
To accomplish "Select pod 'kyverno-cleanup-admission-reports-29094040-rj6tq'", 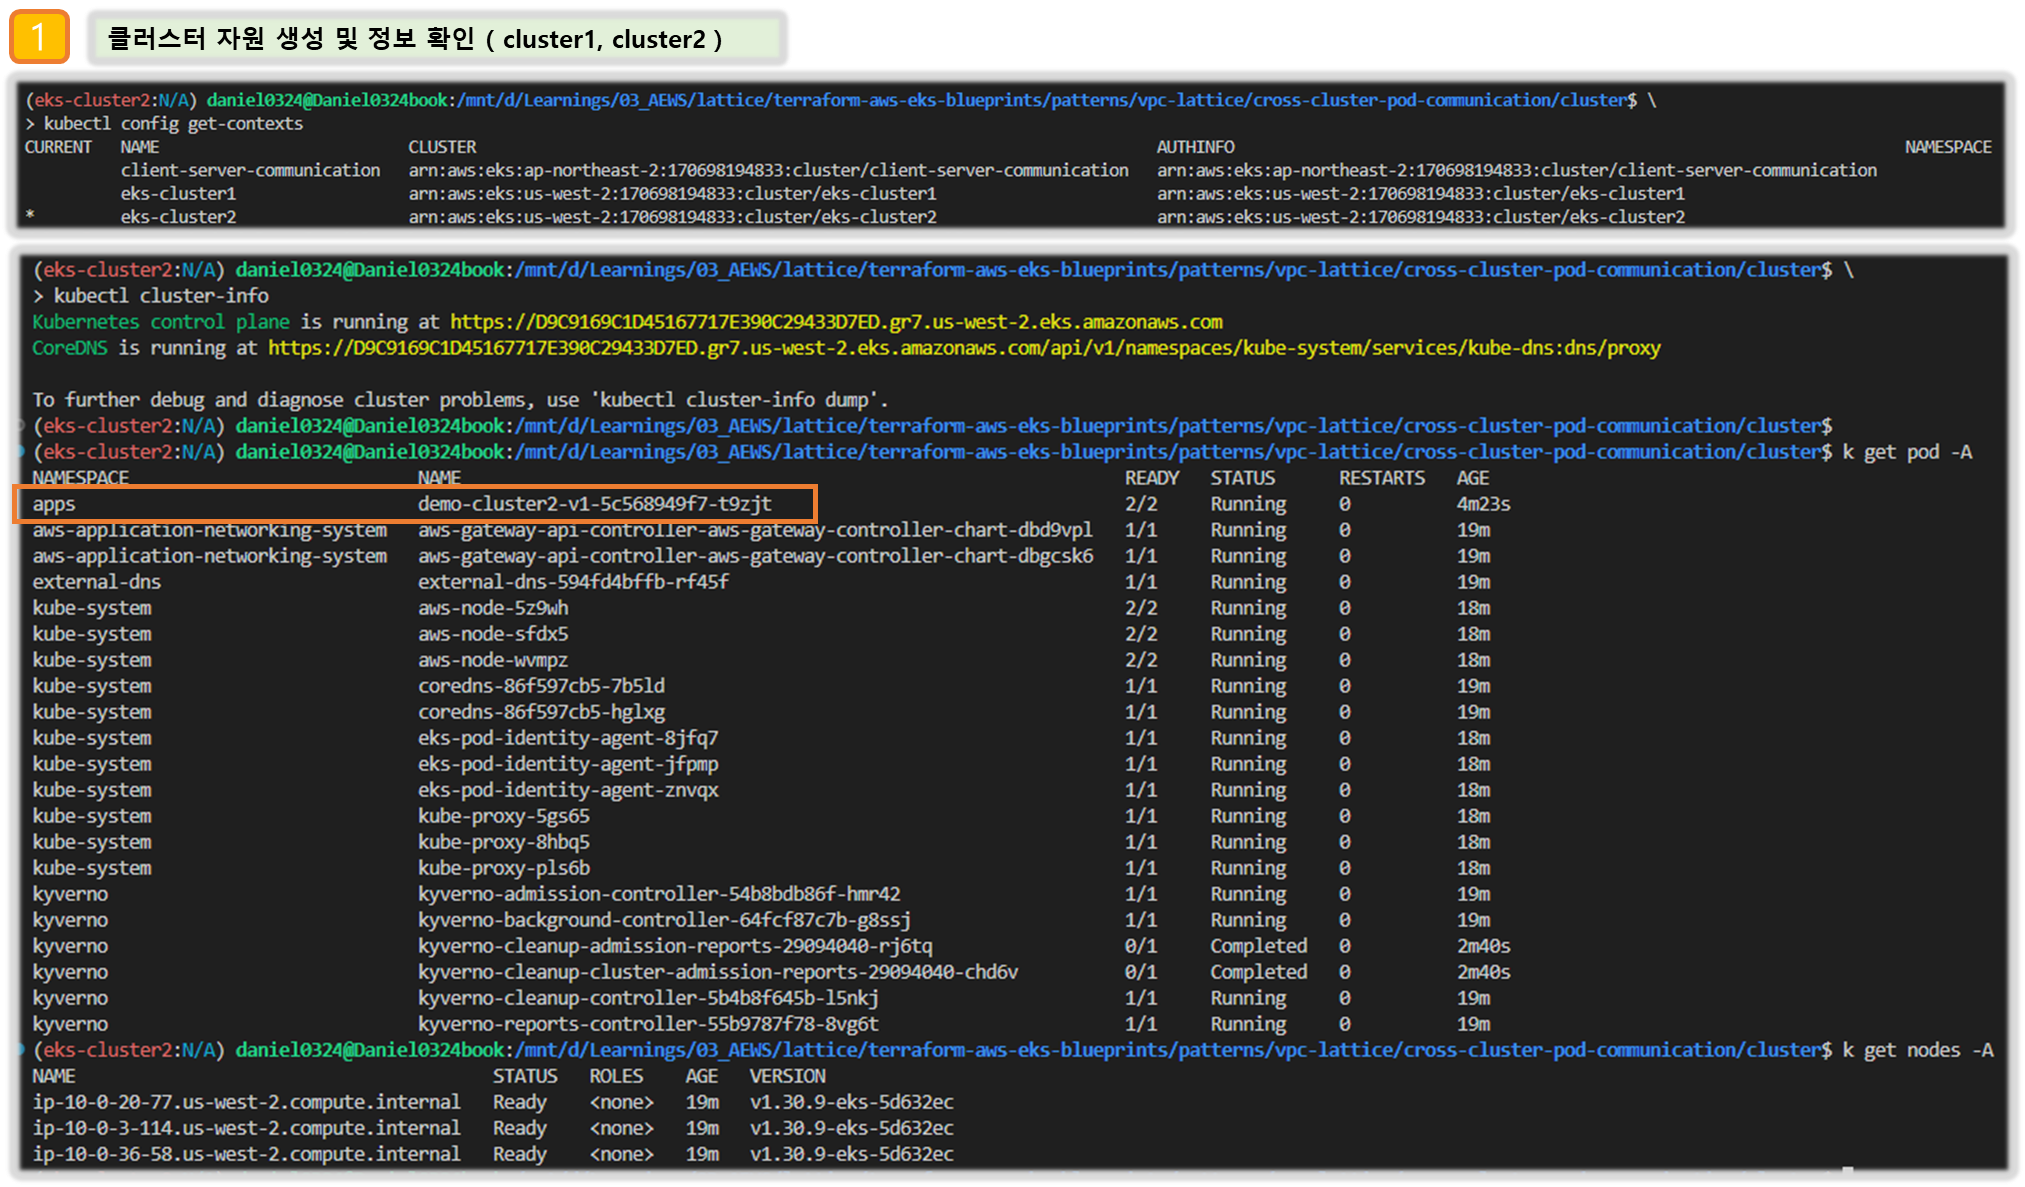I will (x=675, y=946).
